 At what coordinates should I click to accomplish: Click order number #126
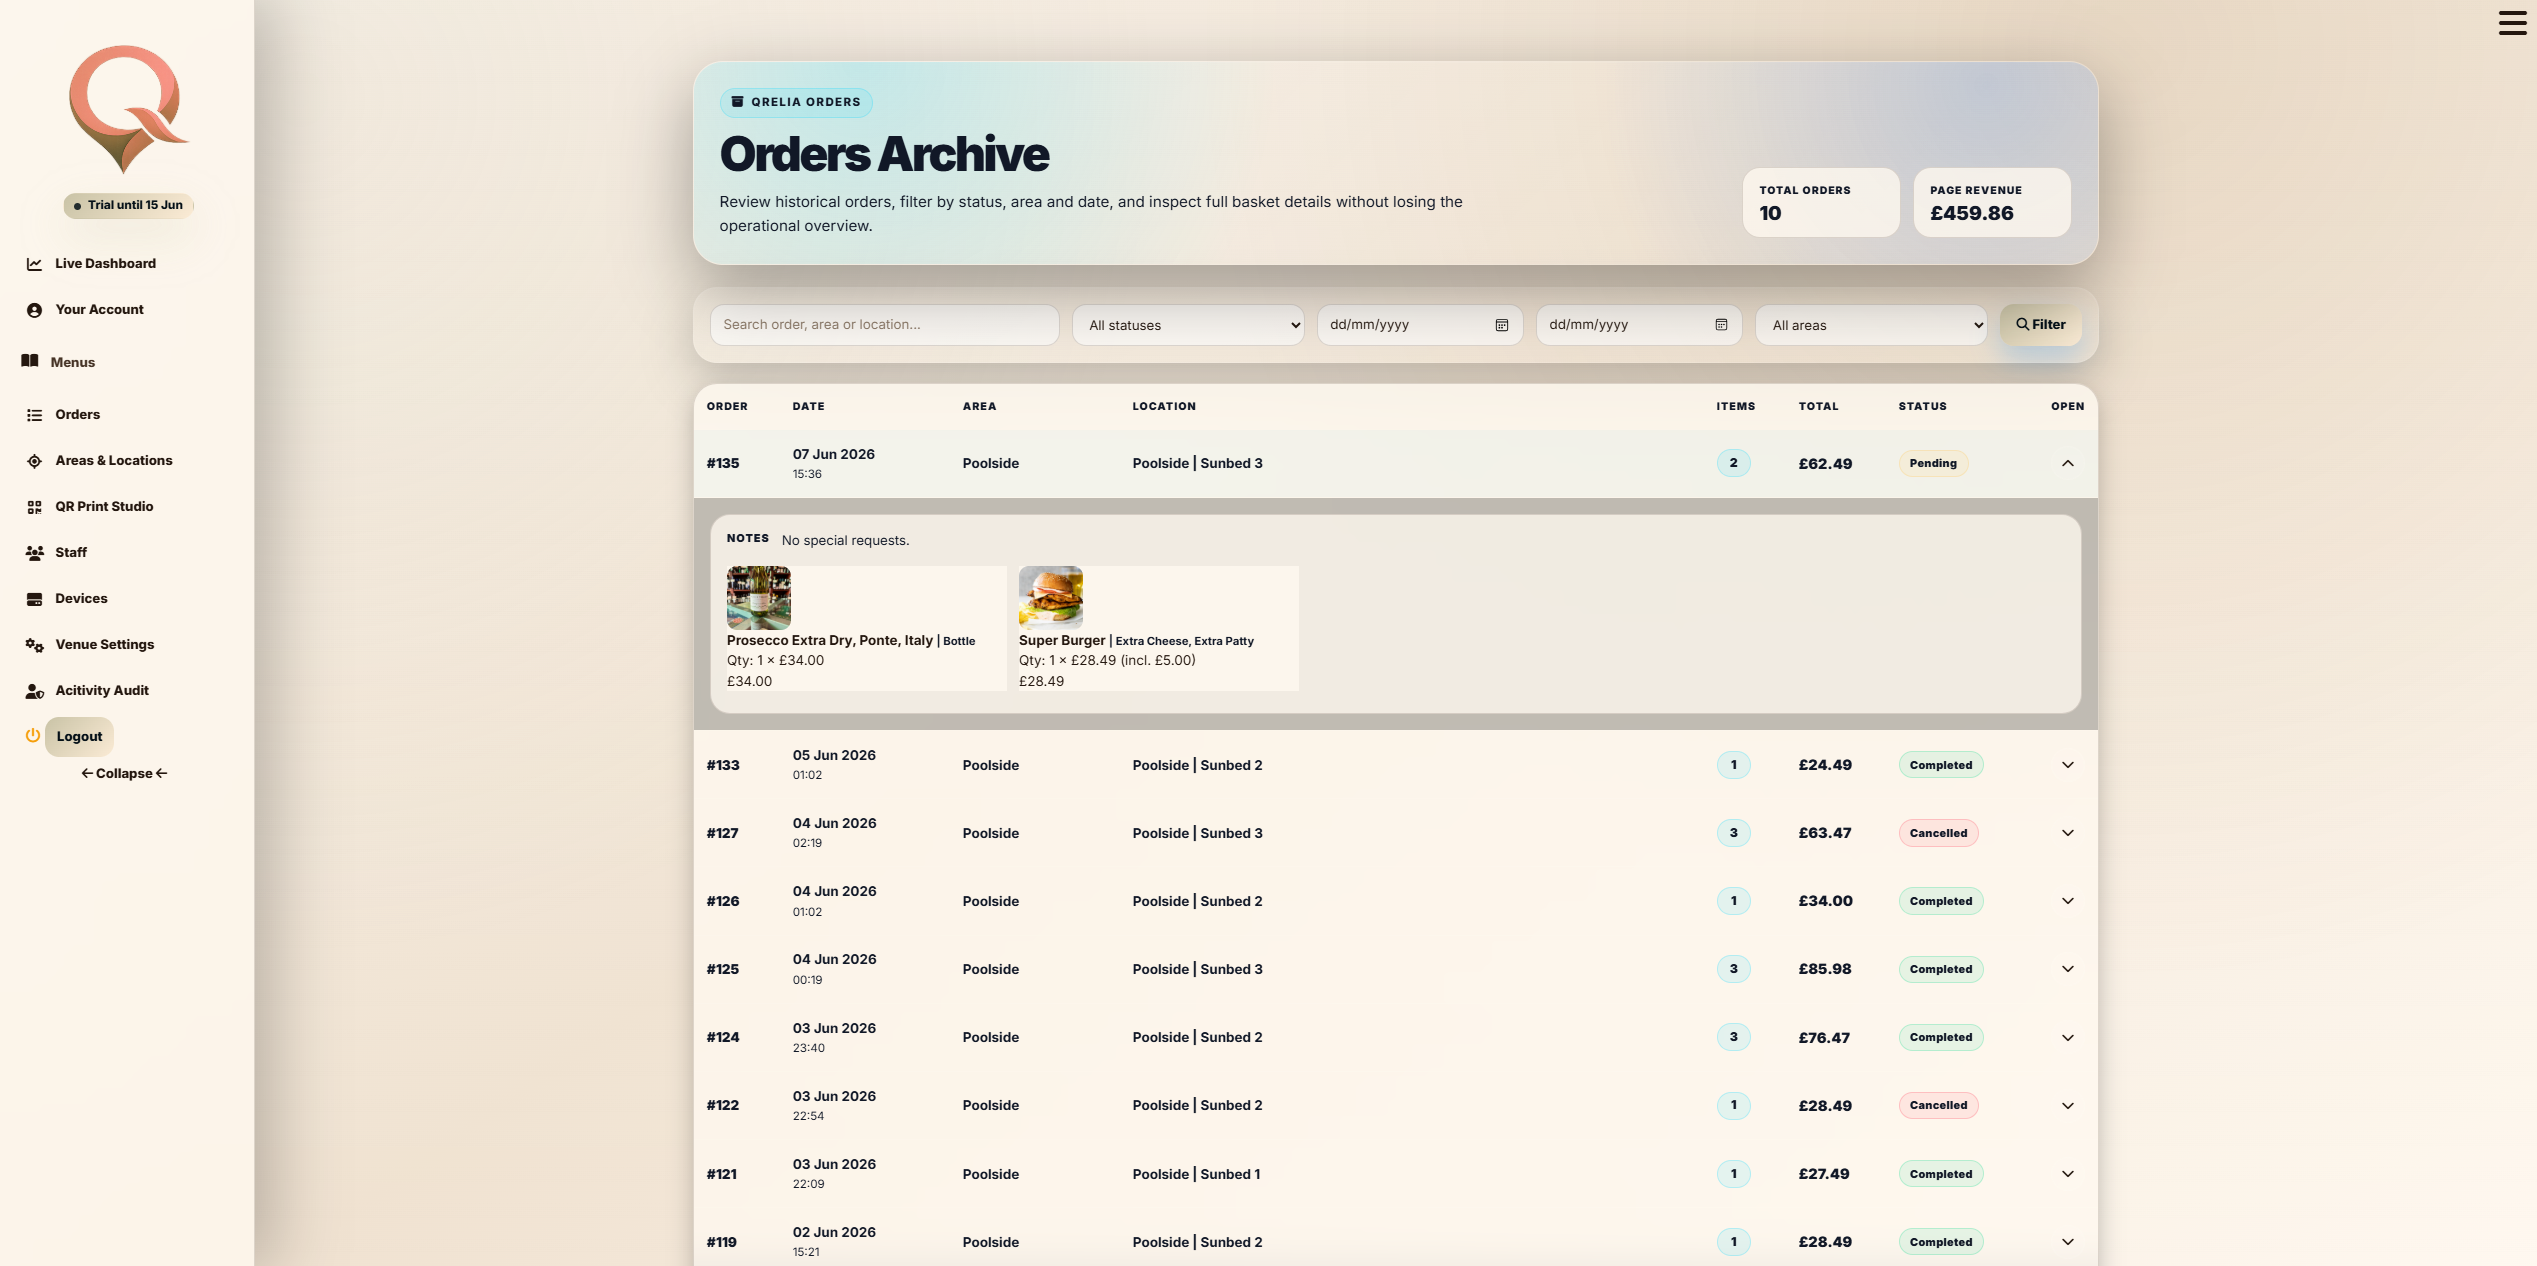[x=723, y=902]
